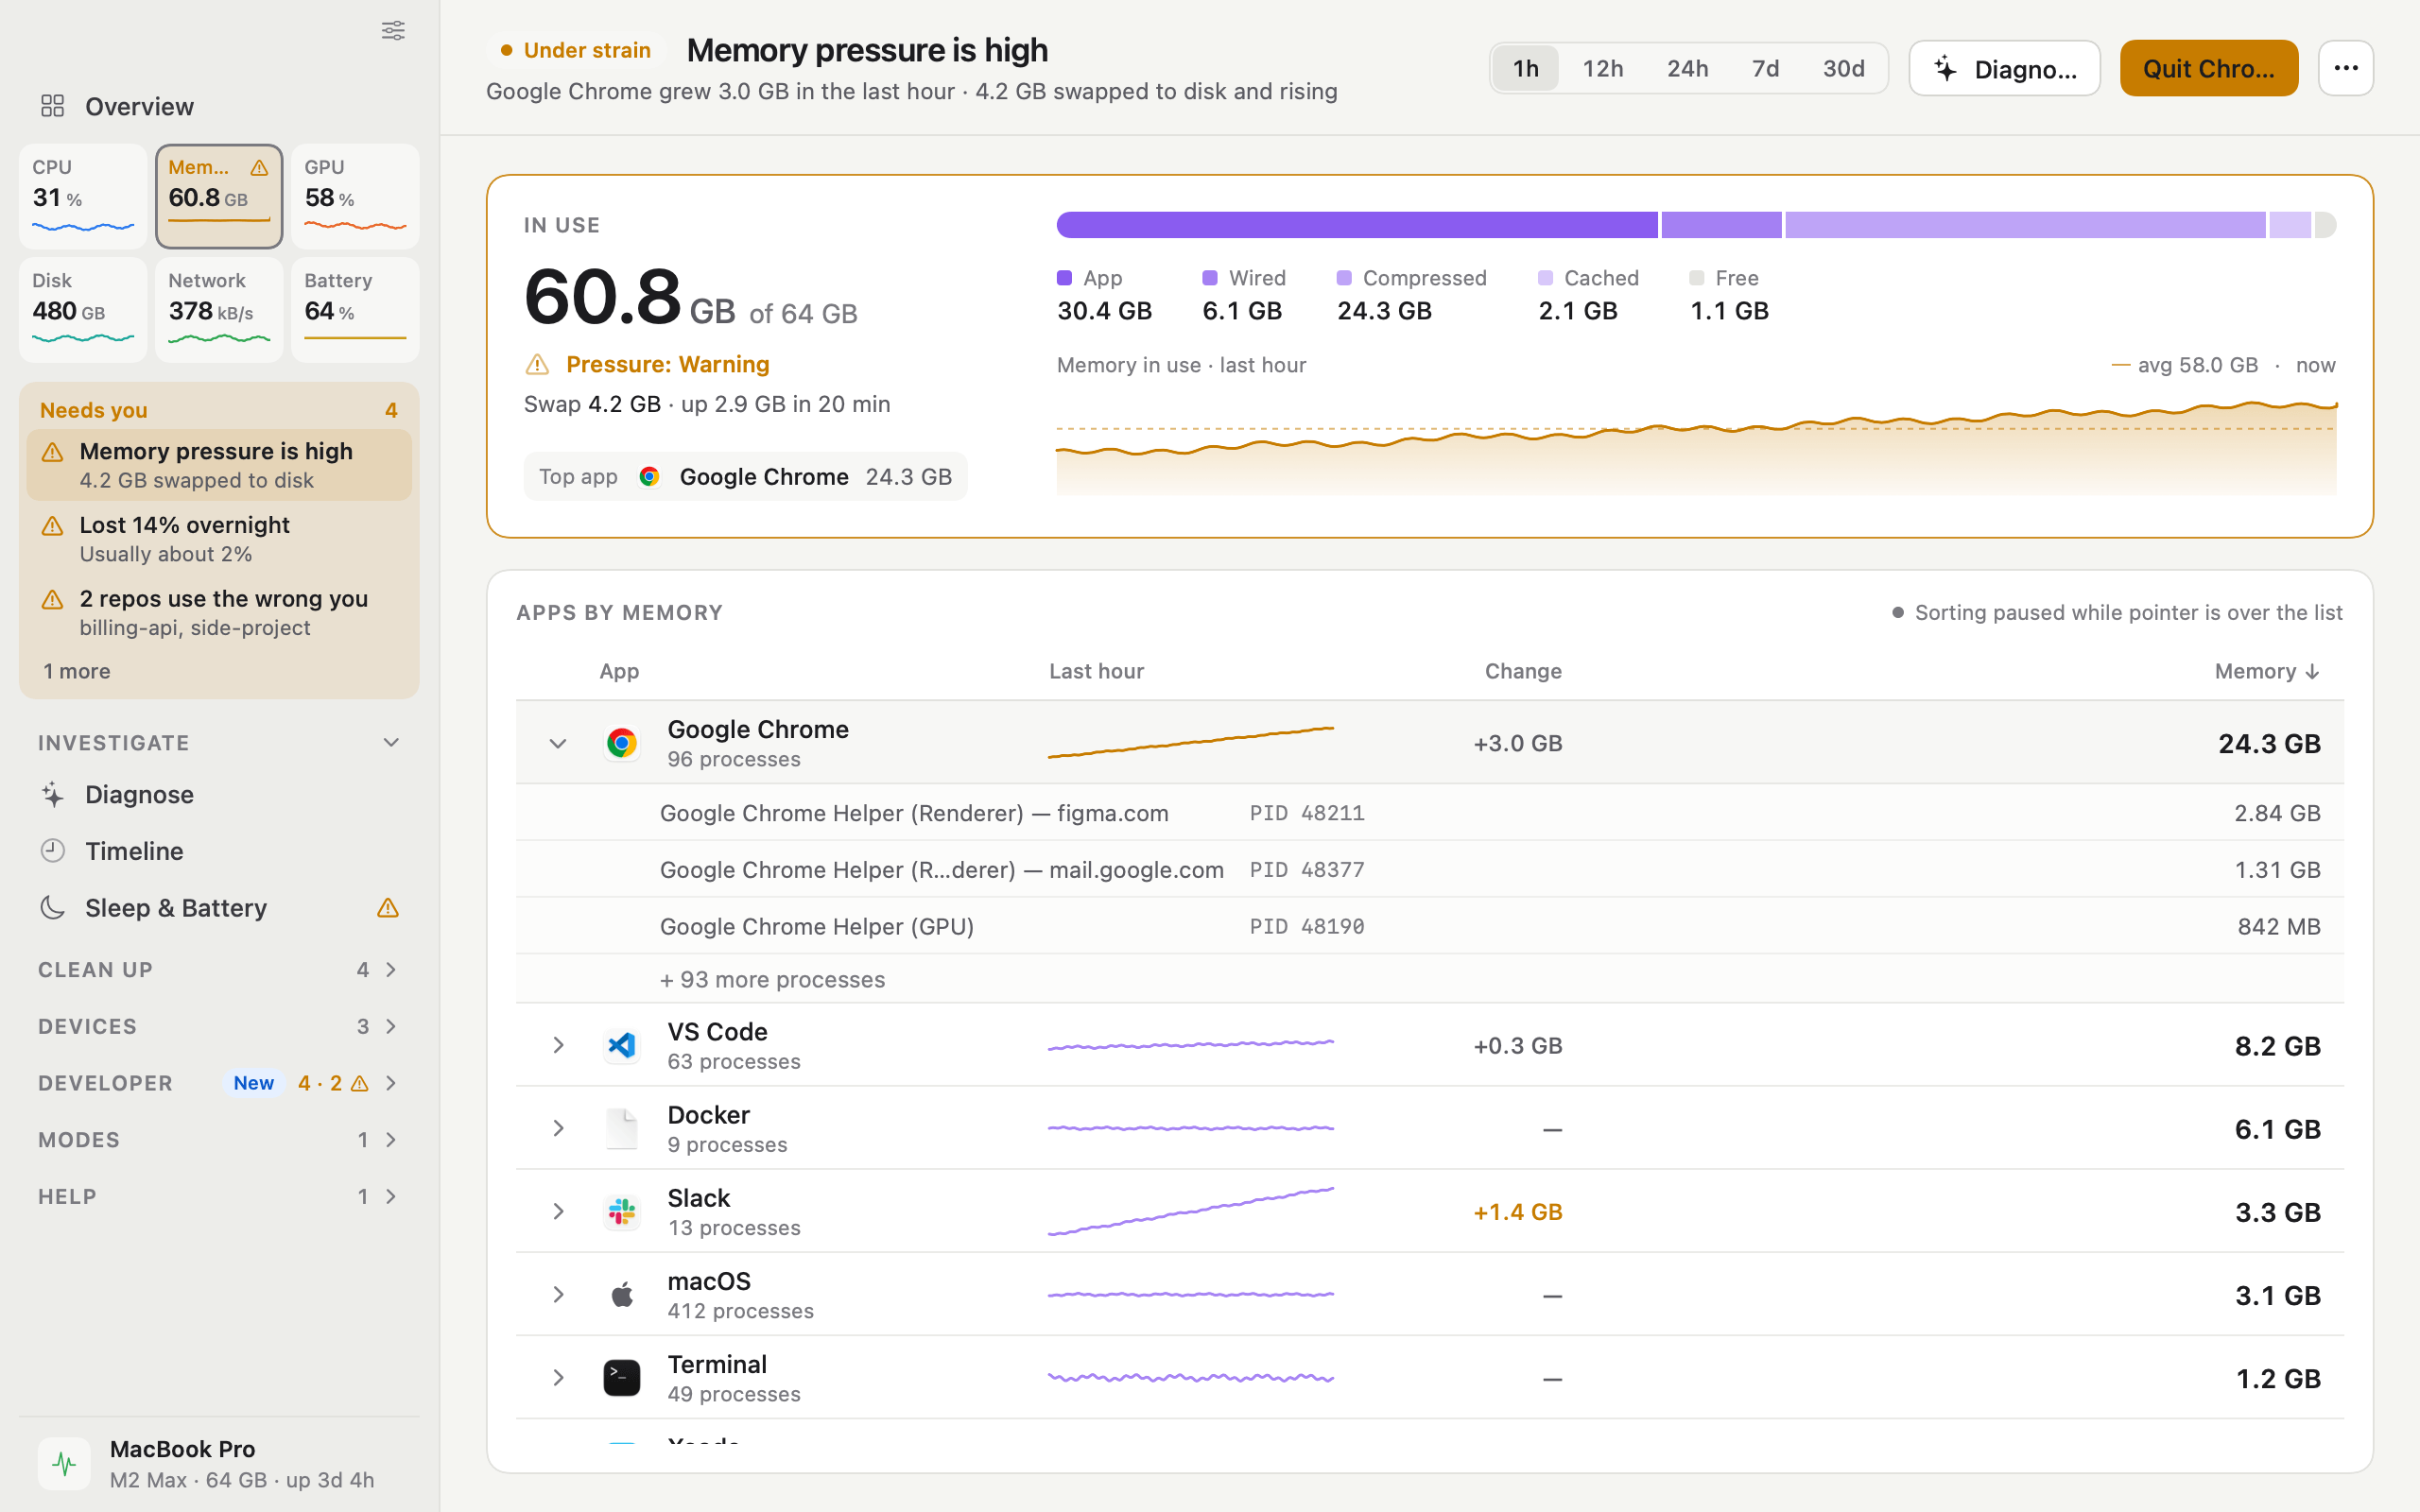Expand the Docker row
The image size is (2420, 1512).
(557, 1128)
